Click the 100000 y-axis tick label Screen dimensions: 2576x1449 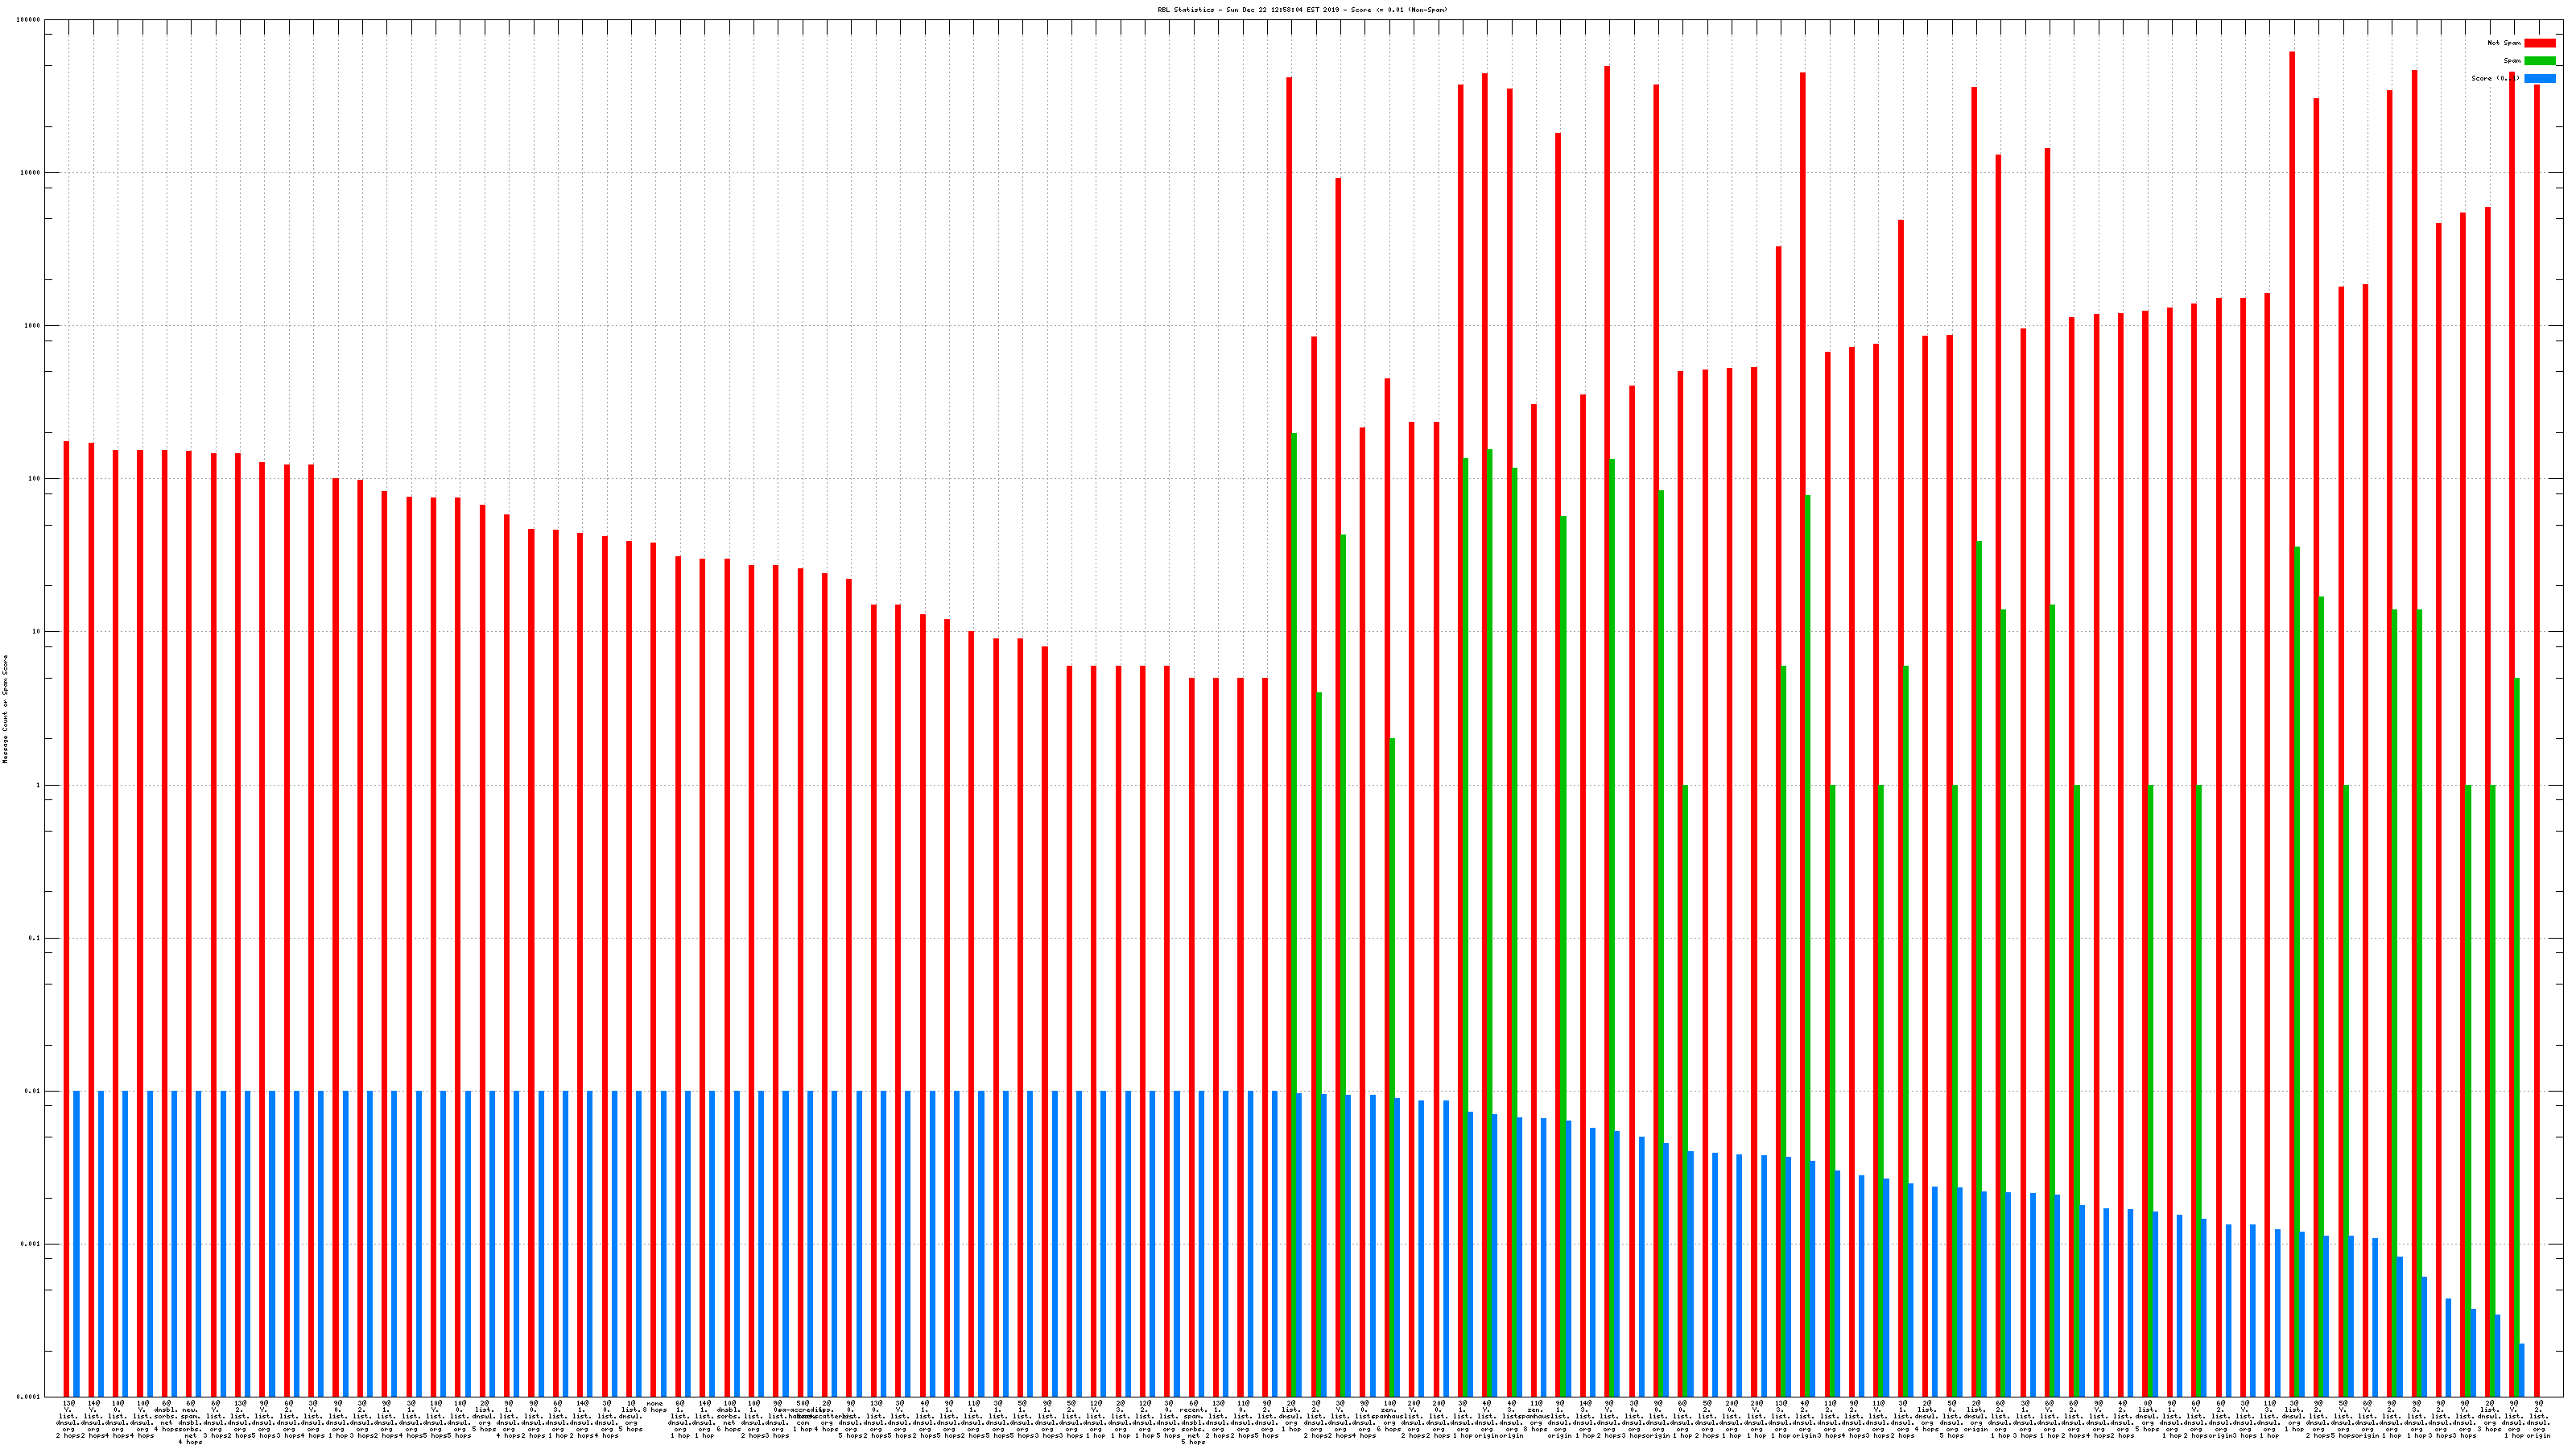(29, 20)
